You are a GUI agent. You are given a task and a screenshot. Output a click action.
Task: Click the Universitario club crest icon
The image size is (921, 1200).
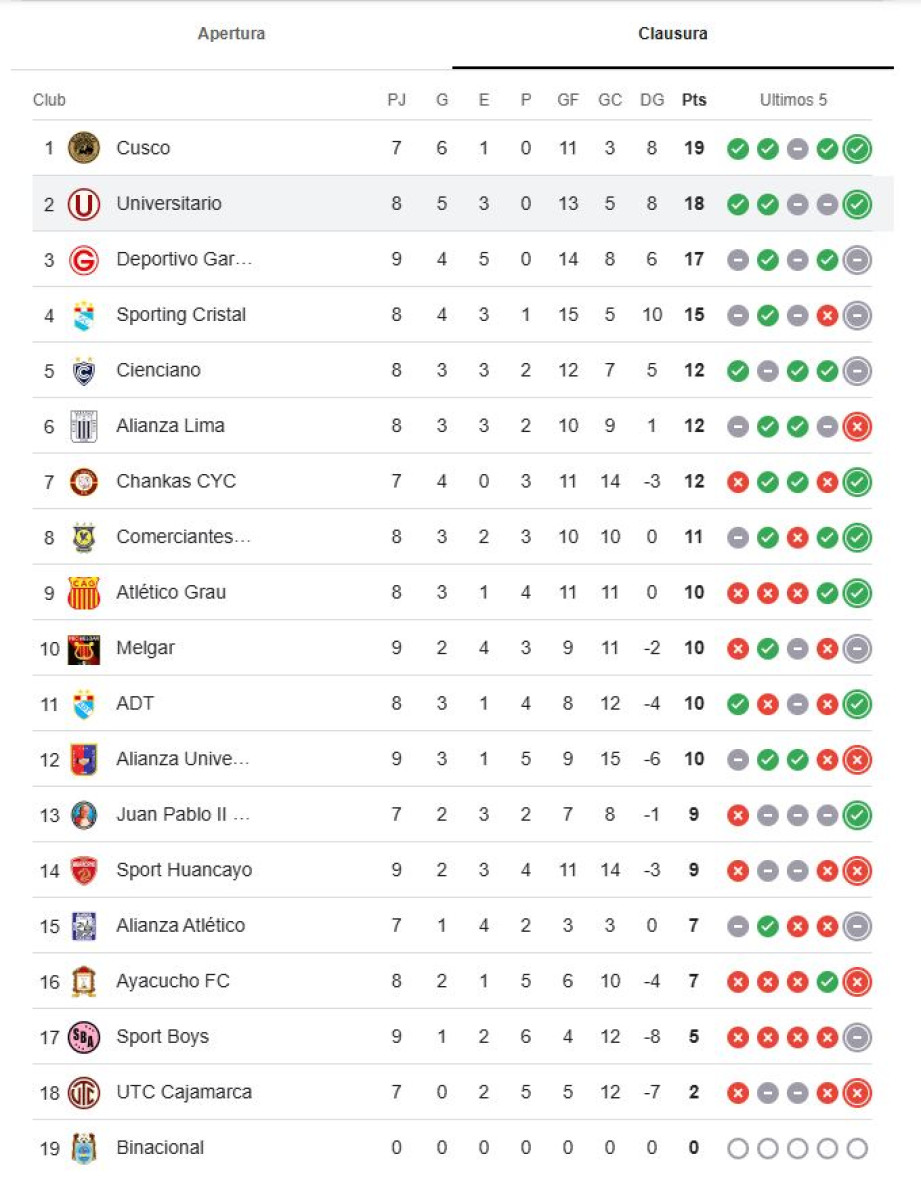coord(84,204)
